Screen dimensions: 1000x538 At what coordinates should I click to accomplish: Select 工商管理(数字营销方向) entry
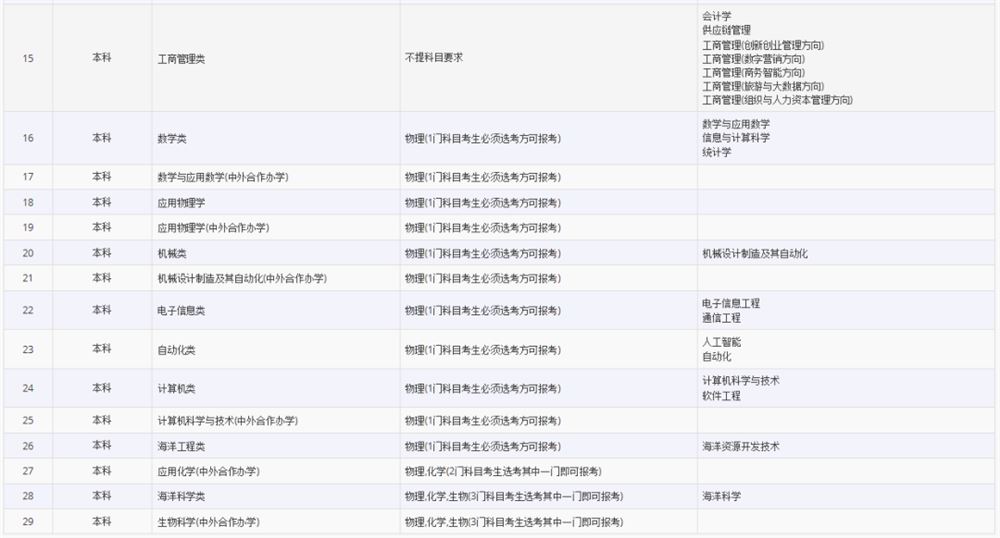tap(754, 59)
